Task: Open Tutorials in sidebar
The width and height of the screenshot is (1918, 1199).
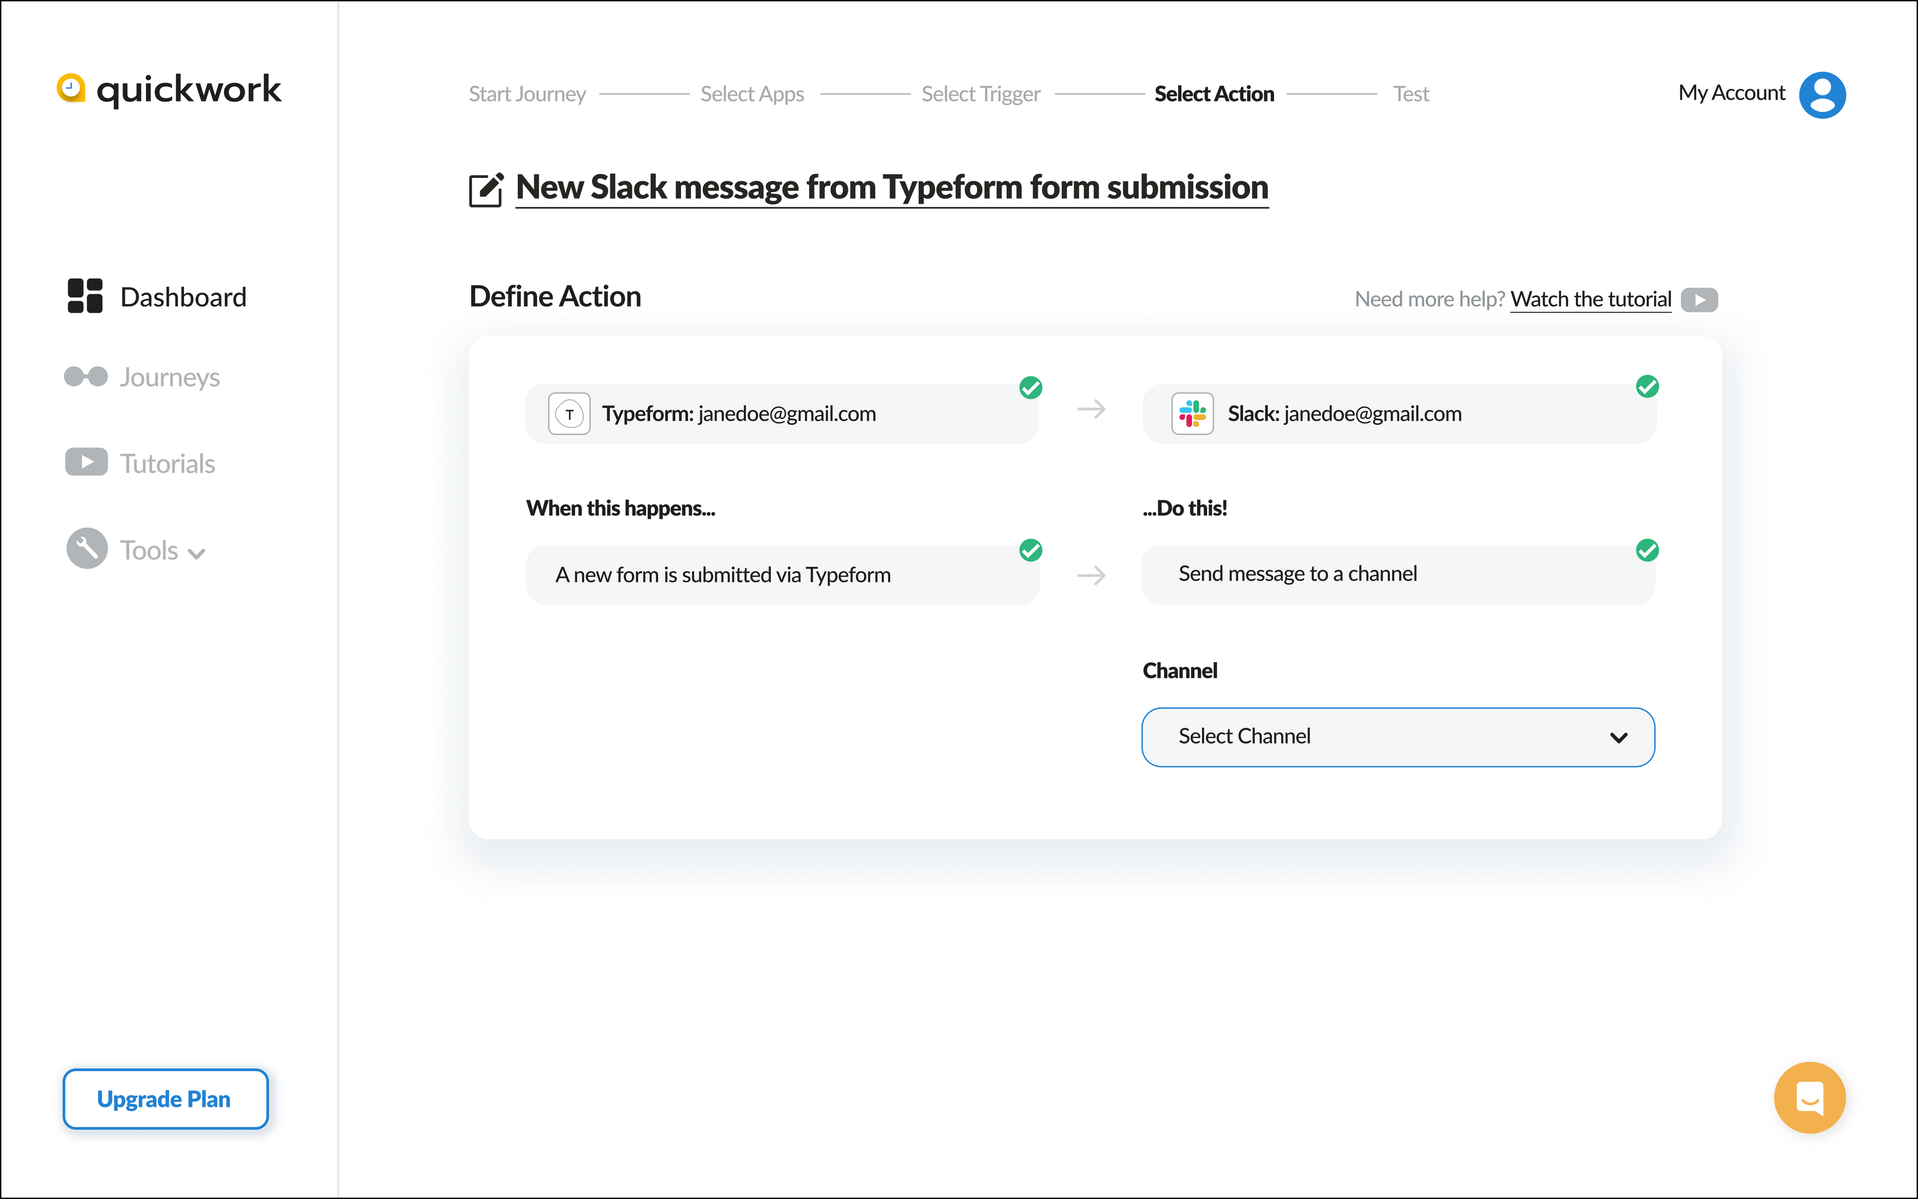Action: pyautogui.click(x=168, y=464)
